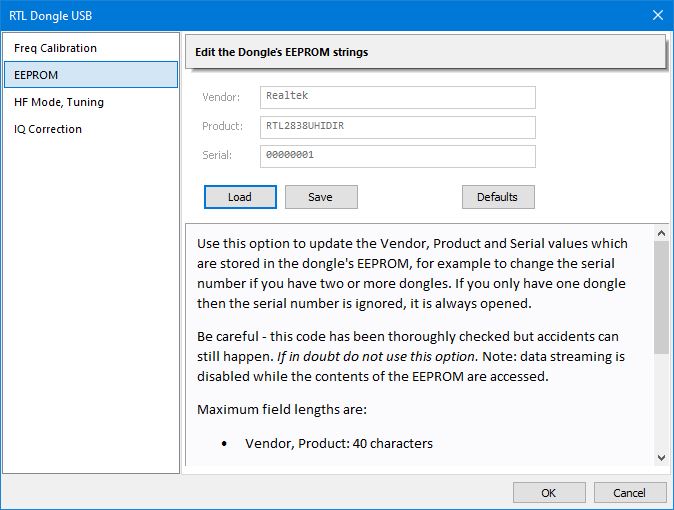This screenshot has height=510, width=674.
Task: Restore values with the Defaults button
Action: [498, 197]
